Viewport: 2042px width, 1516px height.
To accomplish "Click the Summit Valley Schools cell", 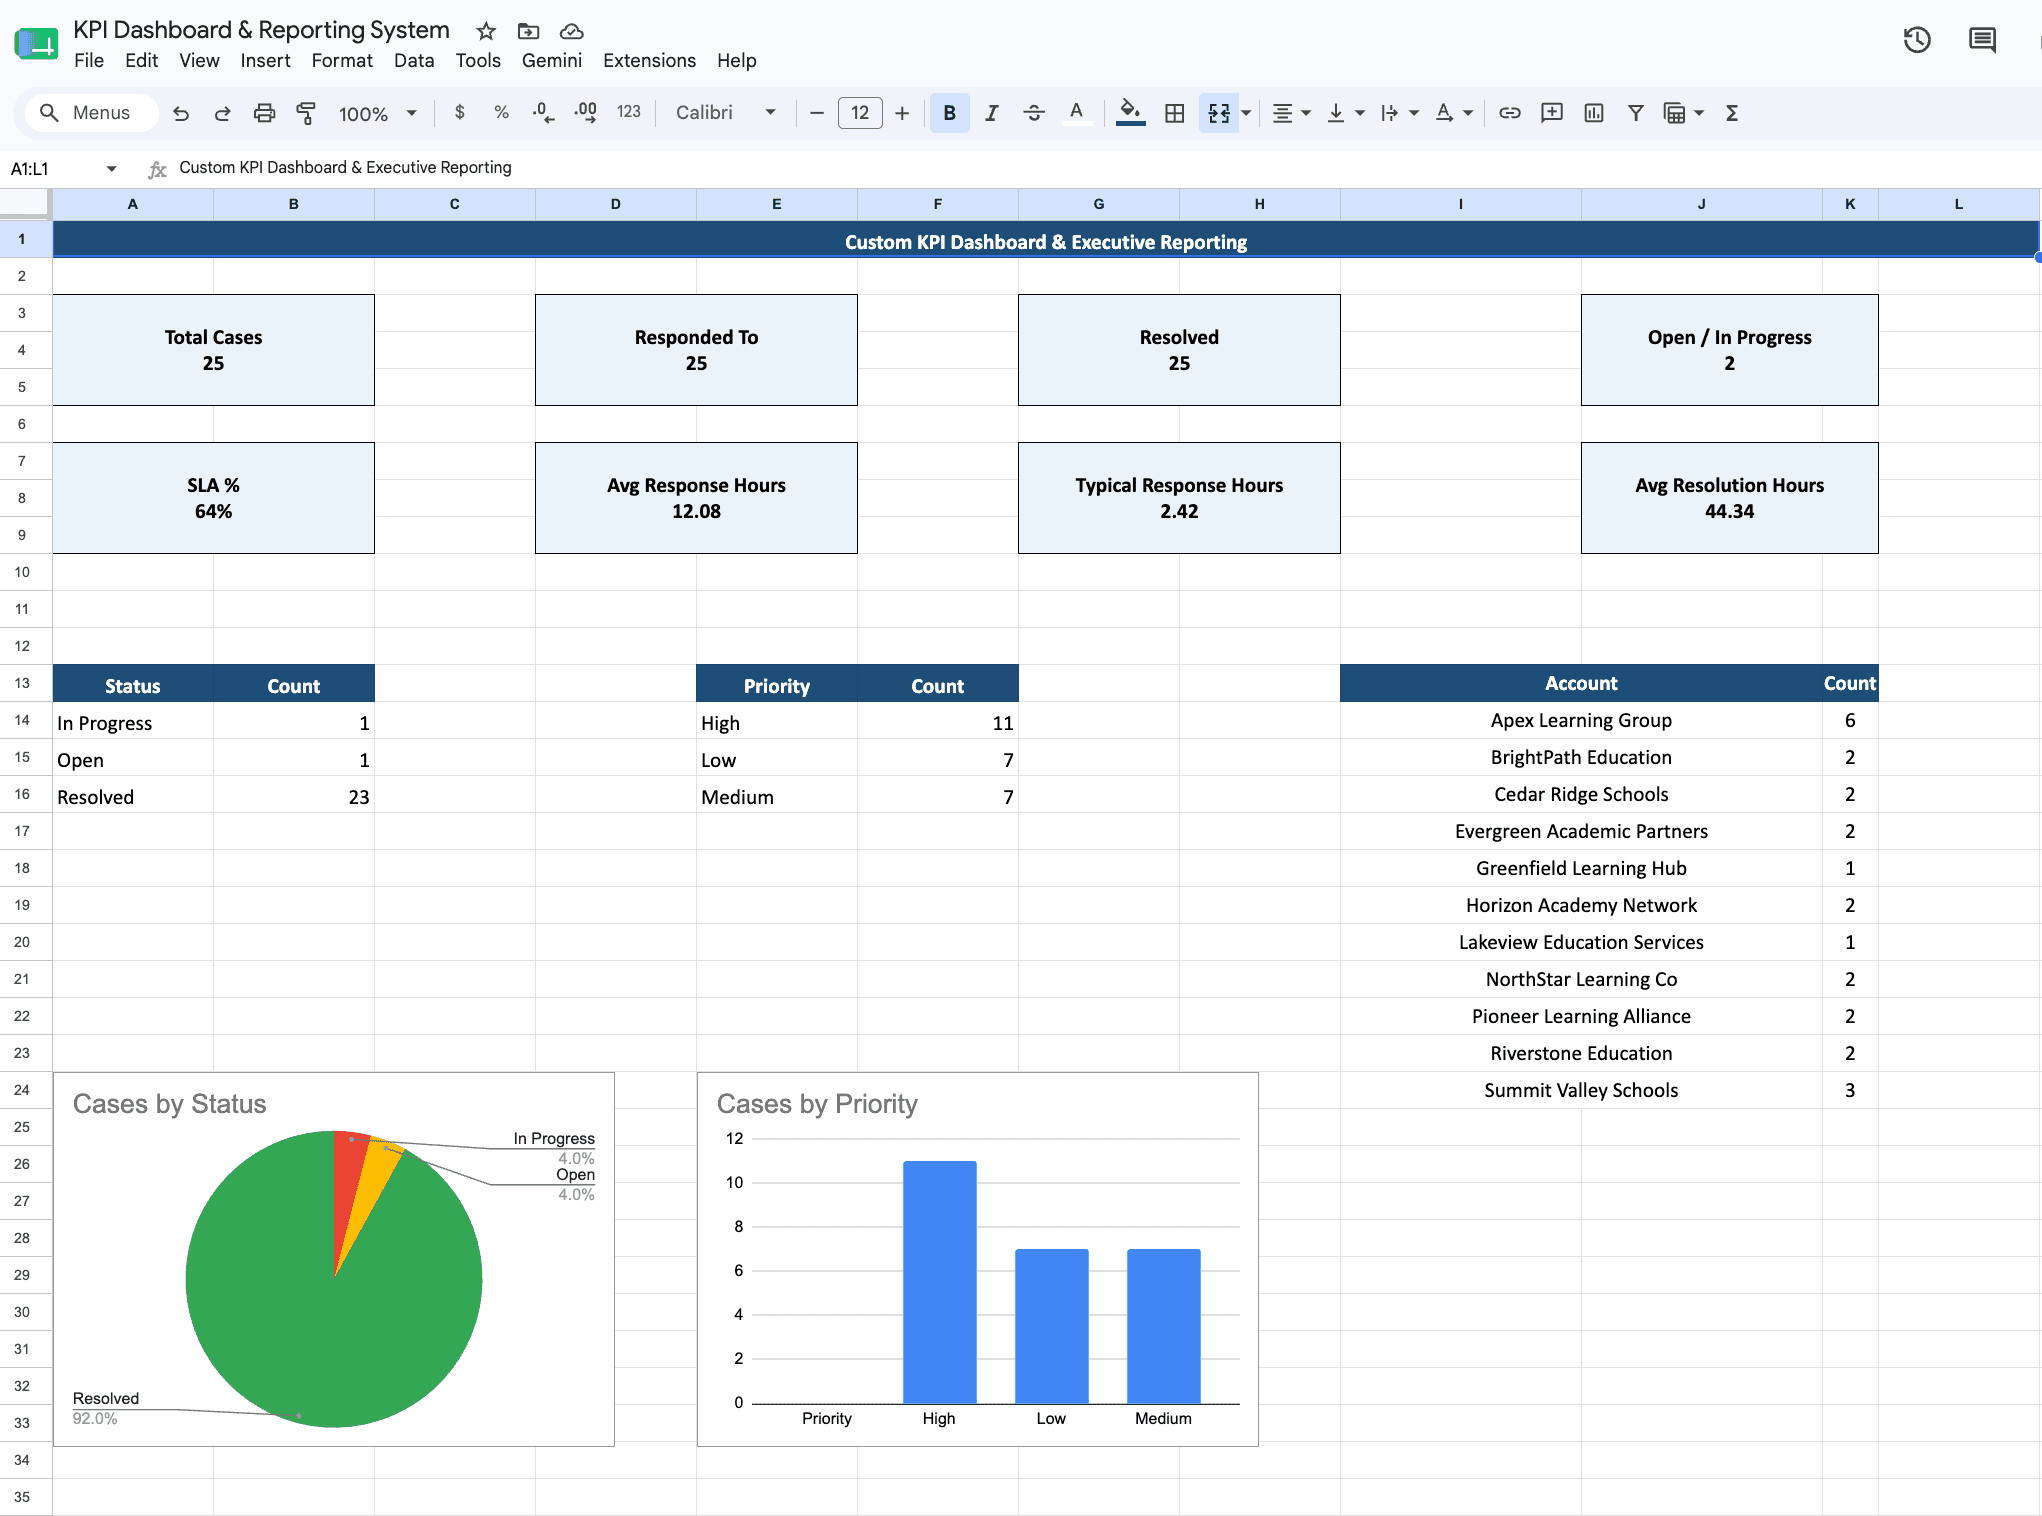I will click(1581, 1090).
